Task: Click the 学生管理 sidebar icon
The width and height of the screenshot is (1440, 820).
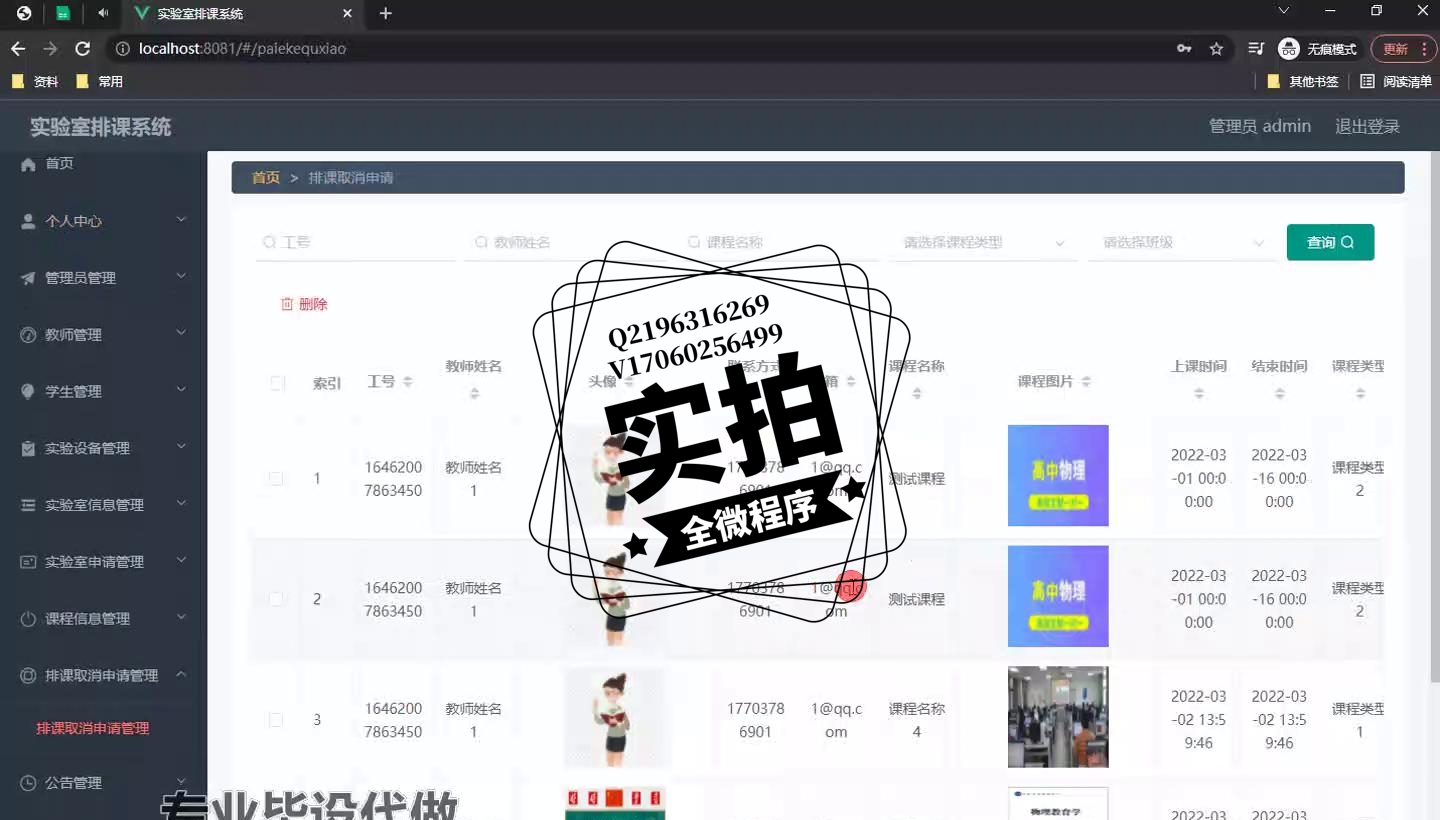Action: point(28,391)
